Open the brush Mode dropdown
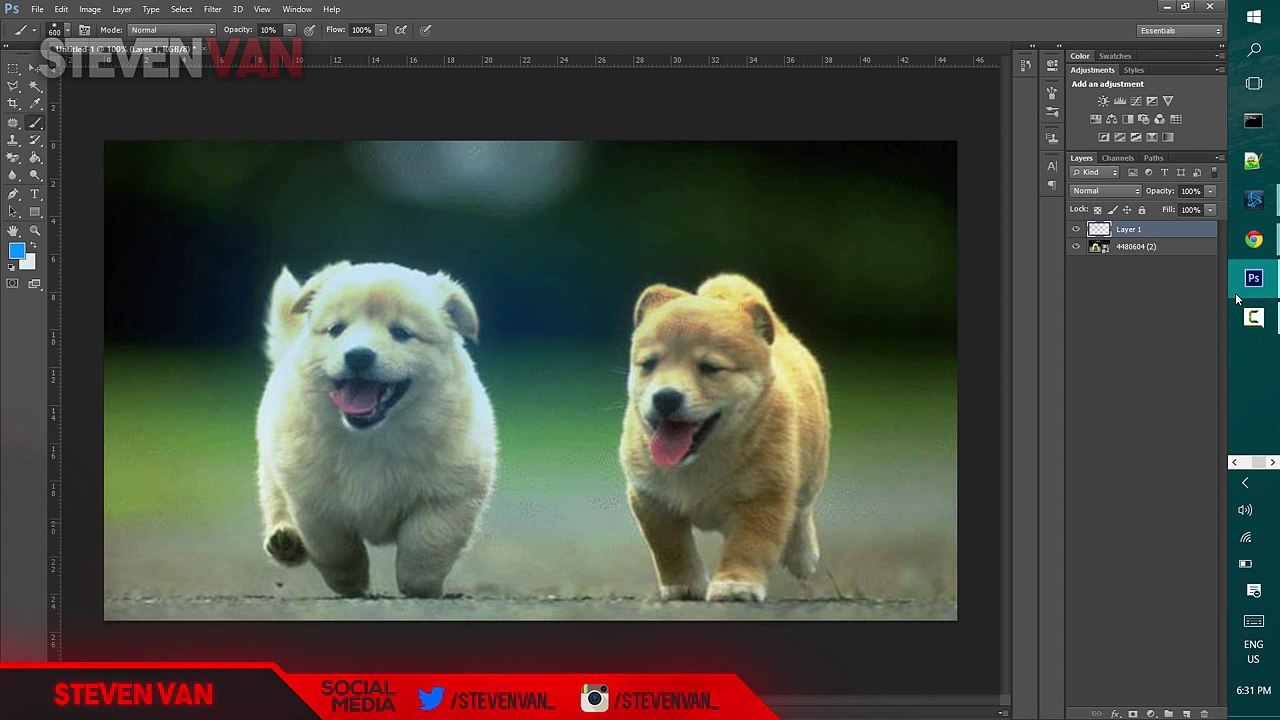Screen dimensions: 1280x720 [171, 30]
